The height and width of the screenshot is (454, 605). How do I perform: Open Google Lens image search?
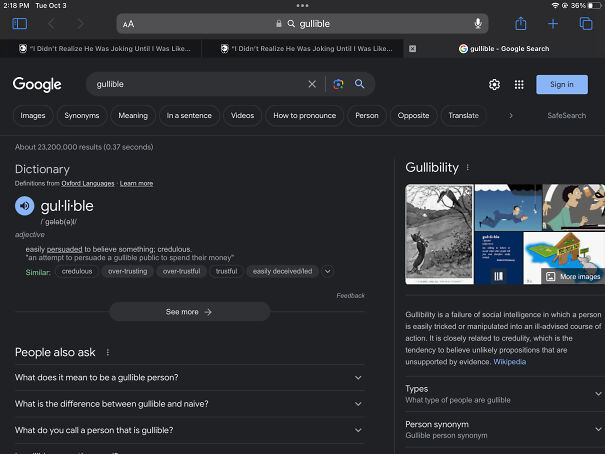click(339, 85)
